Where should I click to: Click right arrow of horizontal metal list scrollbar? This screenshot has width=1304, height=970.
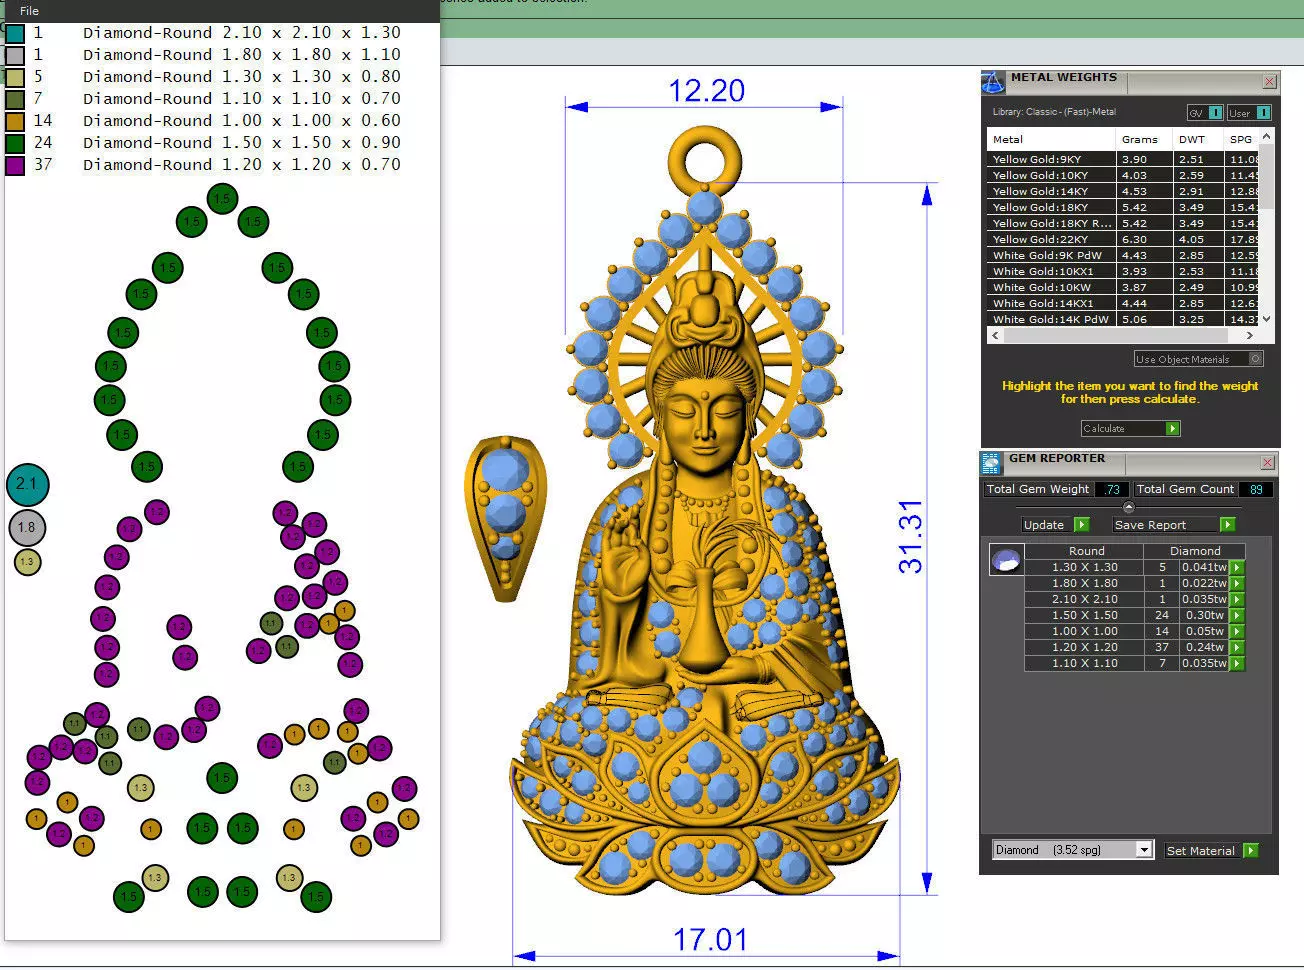click(1250, 336)
